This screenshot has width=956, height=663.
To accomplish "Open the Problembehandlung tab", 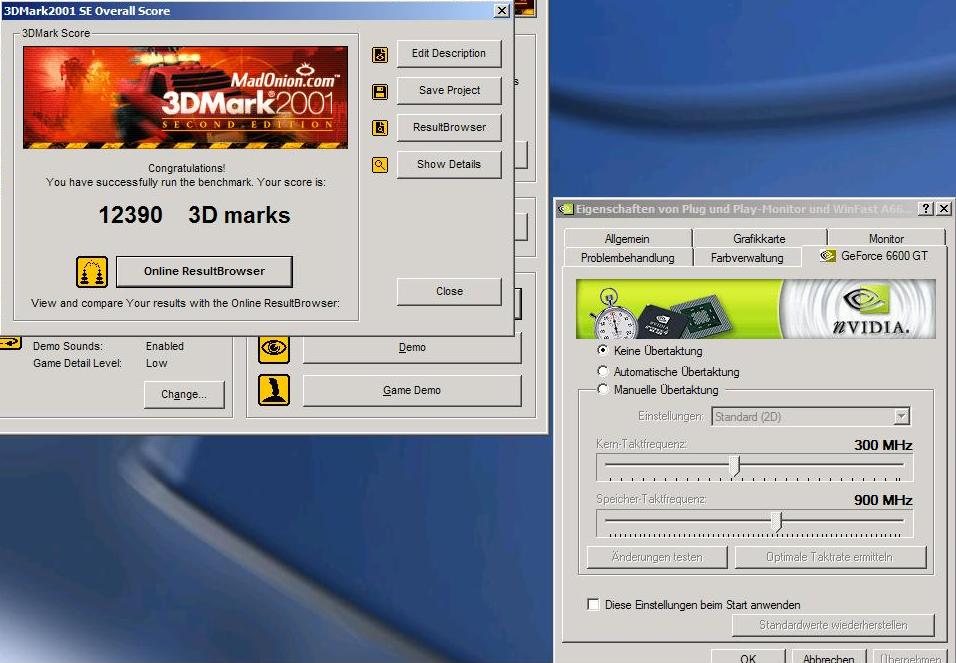I will pyautogui.click(x=627, y=258).
